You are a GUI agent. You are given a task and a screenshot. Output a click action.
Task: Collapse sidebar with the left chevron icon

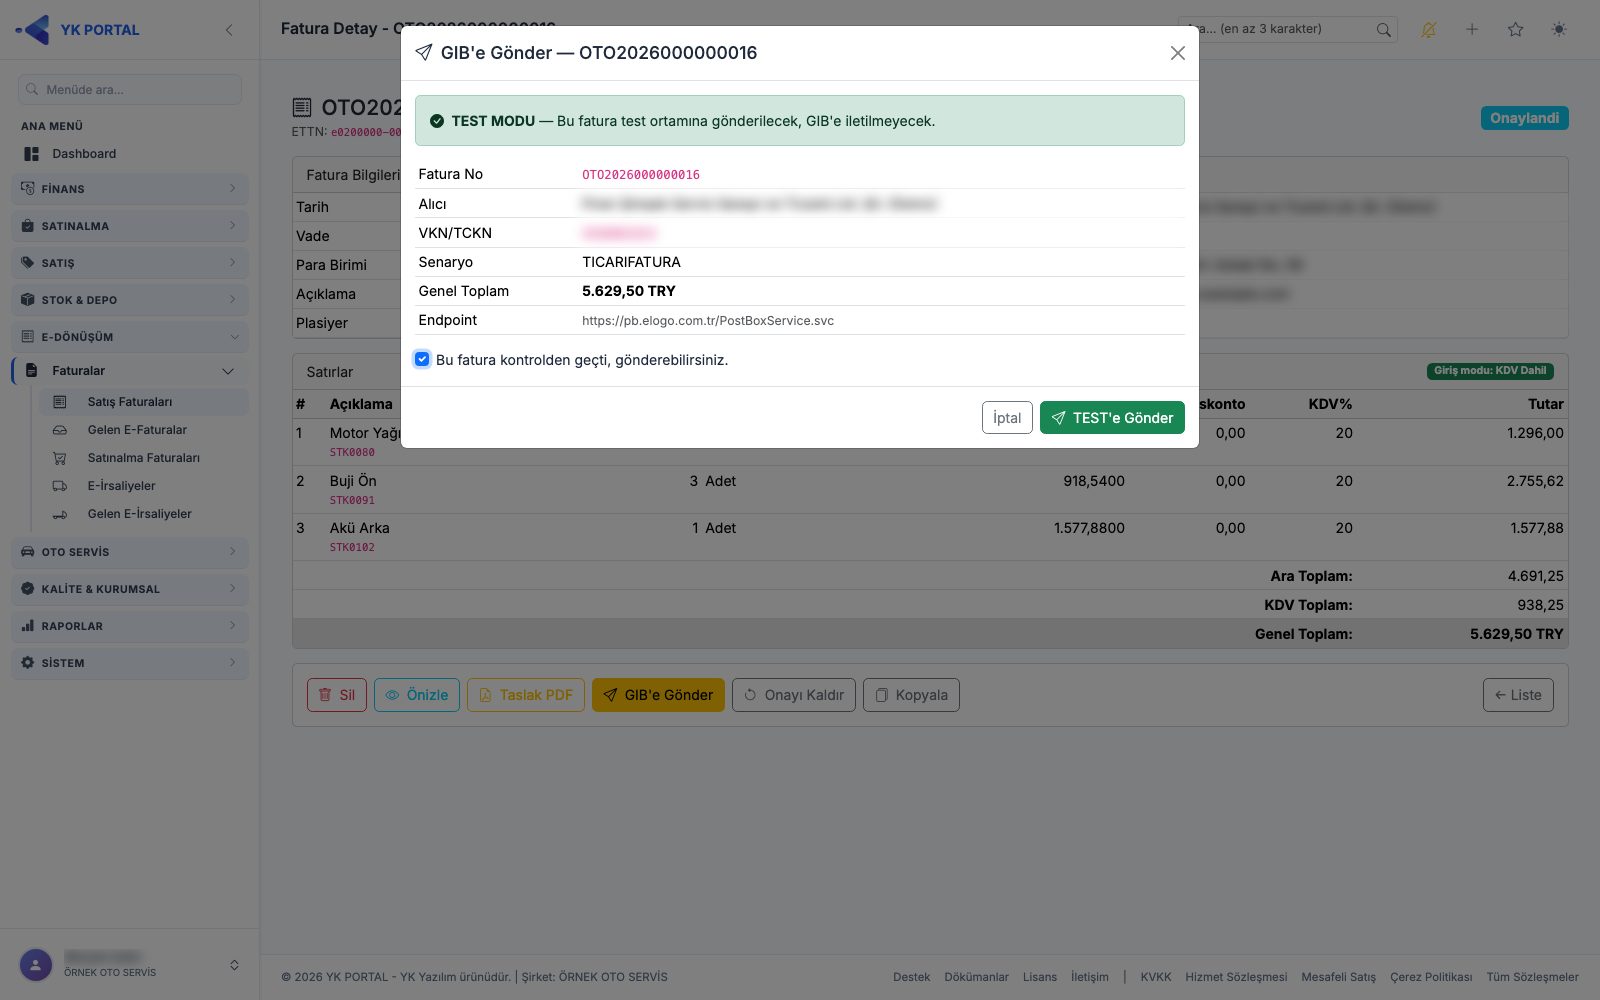click(x=229, y=30)
